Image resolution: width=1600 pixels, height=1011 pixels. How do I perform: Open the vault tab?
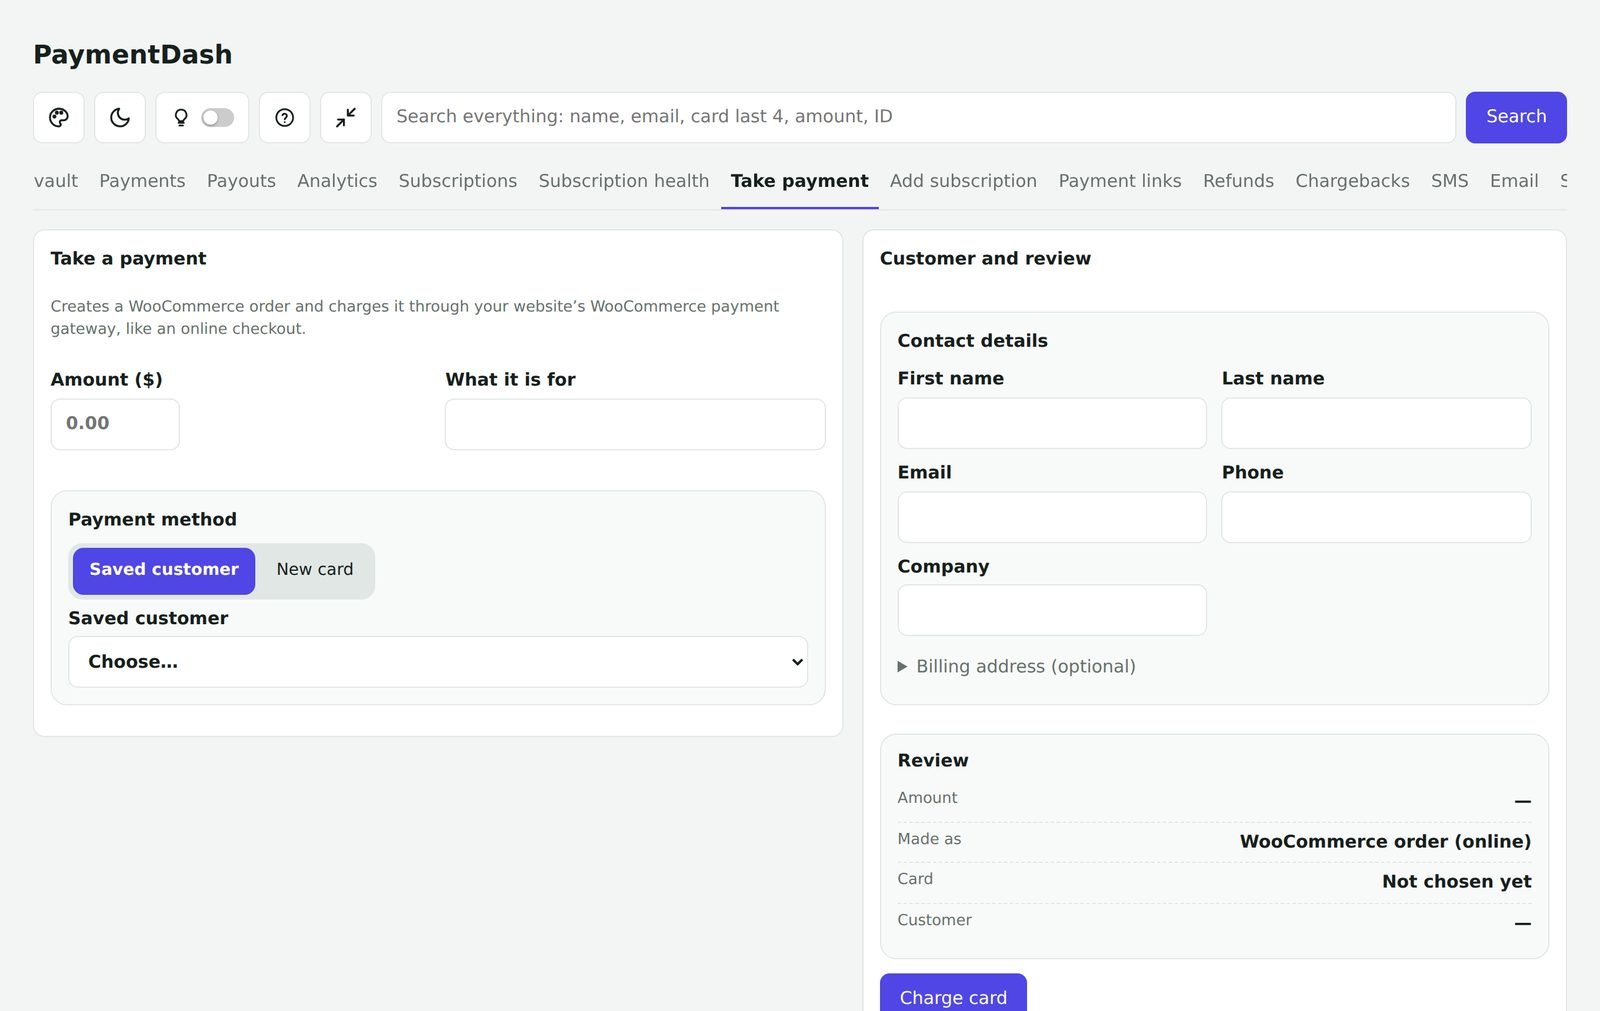56,181
